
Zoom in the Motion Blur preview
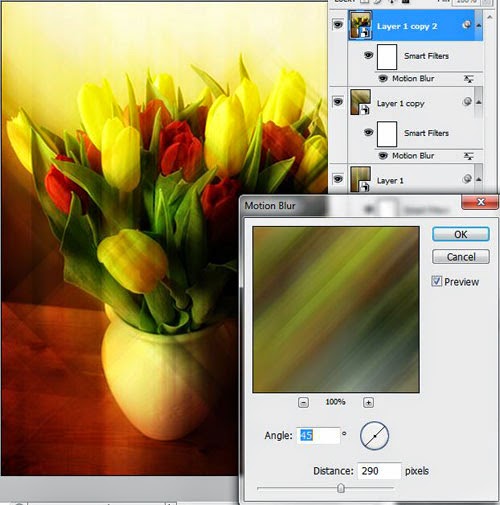(368, 402)
